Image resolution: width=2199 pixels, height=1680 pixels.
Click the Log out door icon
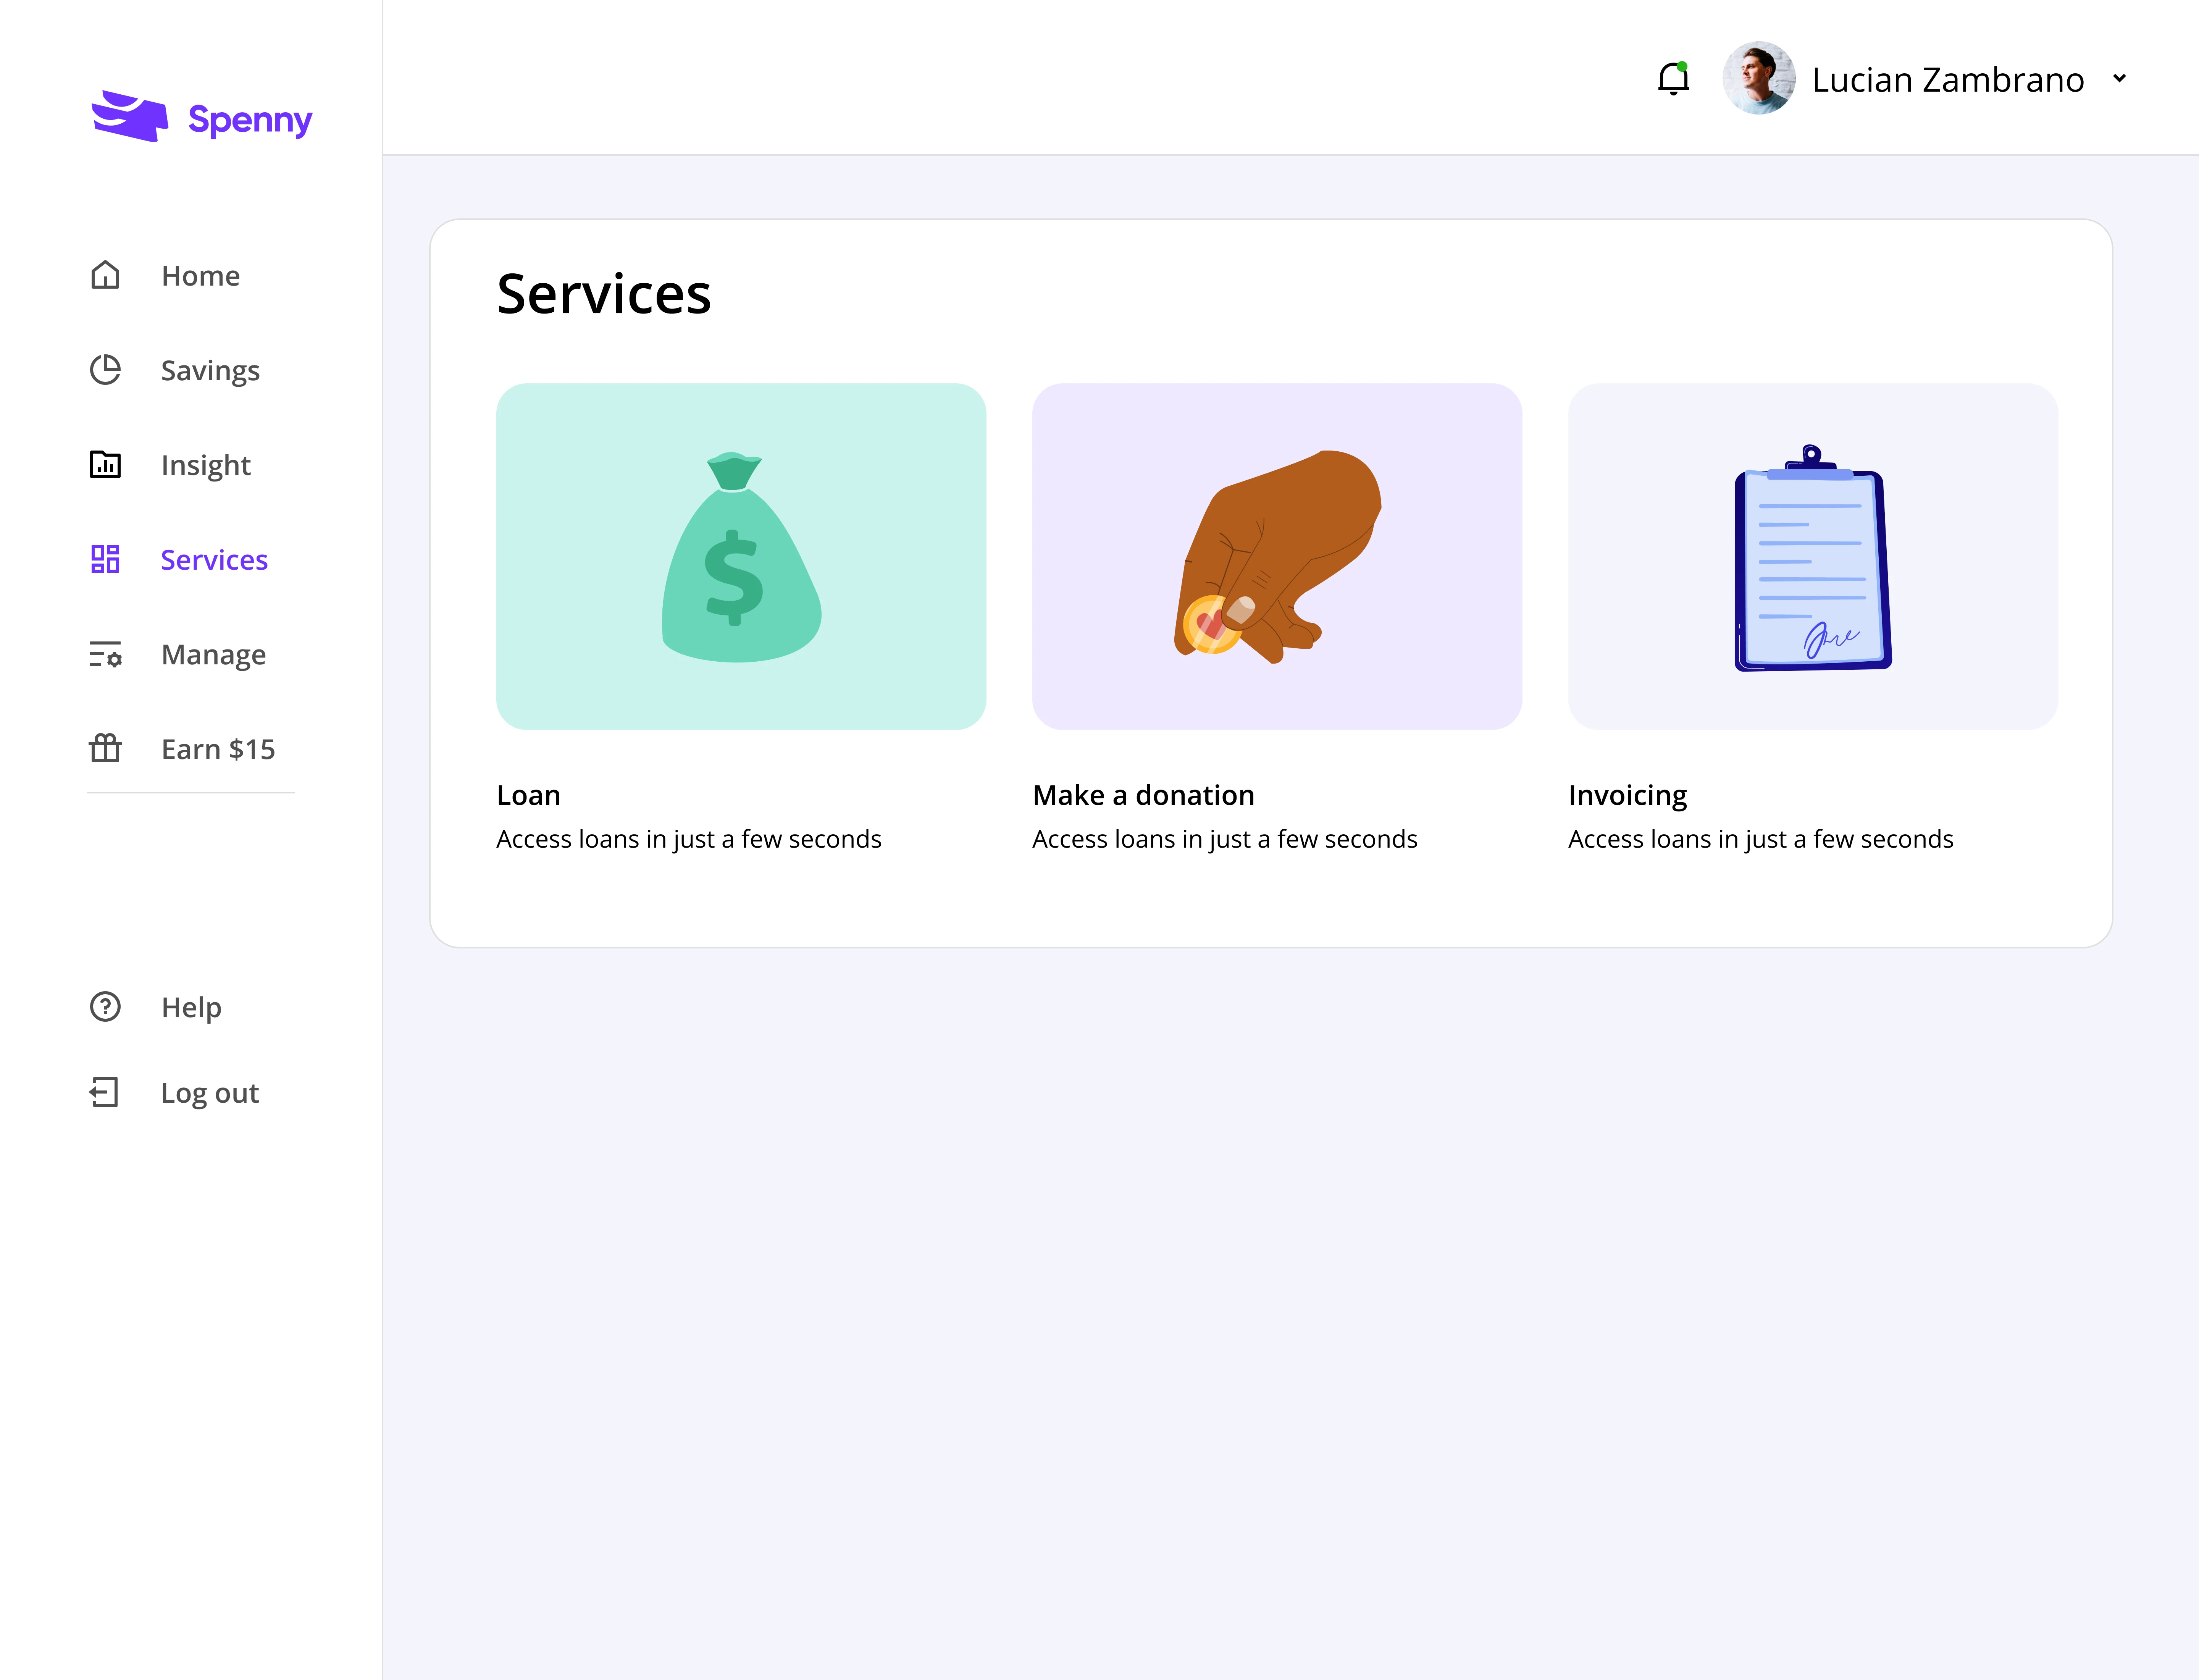click(x=105, y=1092)
